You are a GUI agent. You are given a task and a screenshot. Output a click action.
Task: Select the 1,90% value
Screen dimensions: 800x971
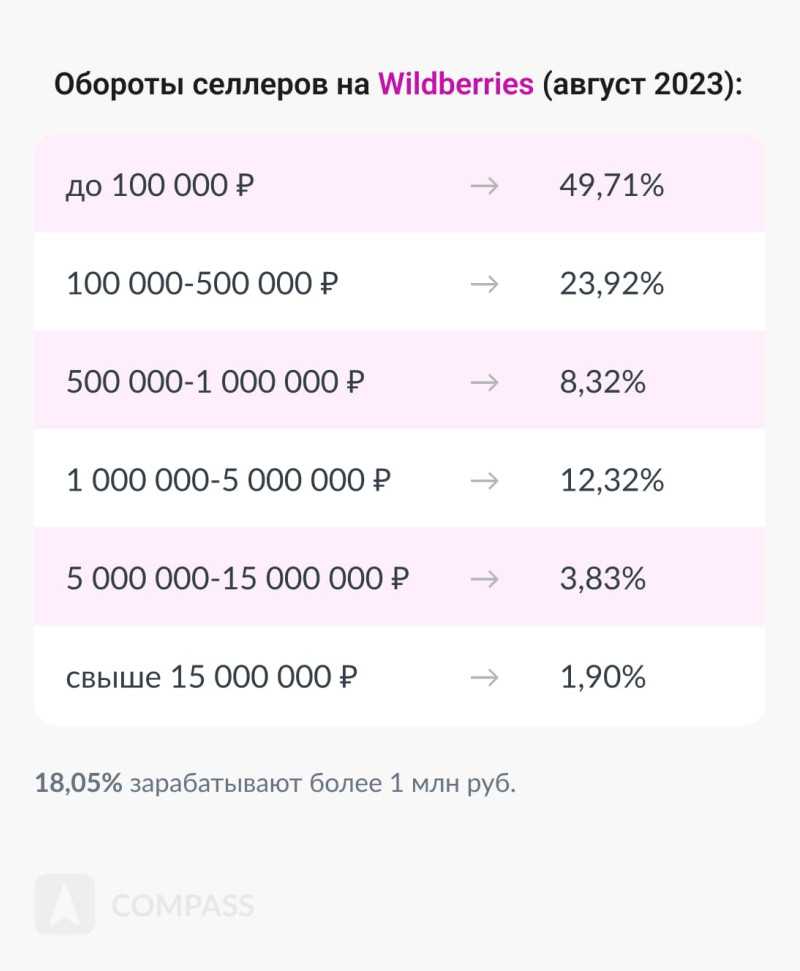pyautogui.click(x=602, y=677)
